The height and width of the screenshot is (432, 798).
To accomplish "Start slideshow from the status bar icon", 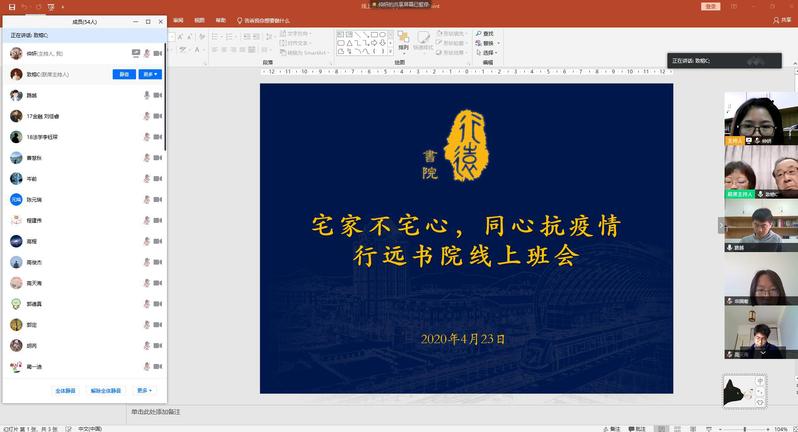I will [710, 428].
